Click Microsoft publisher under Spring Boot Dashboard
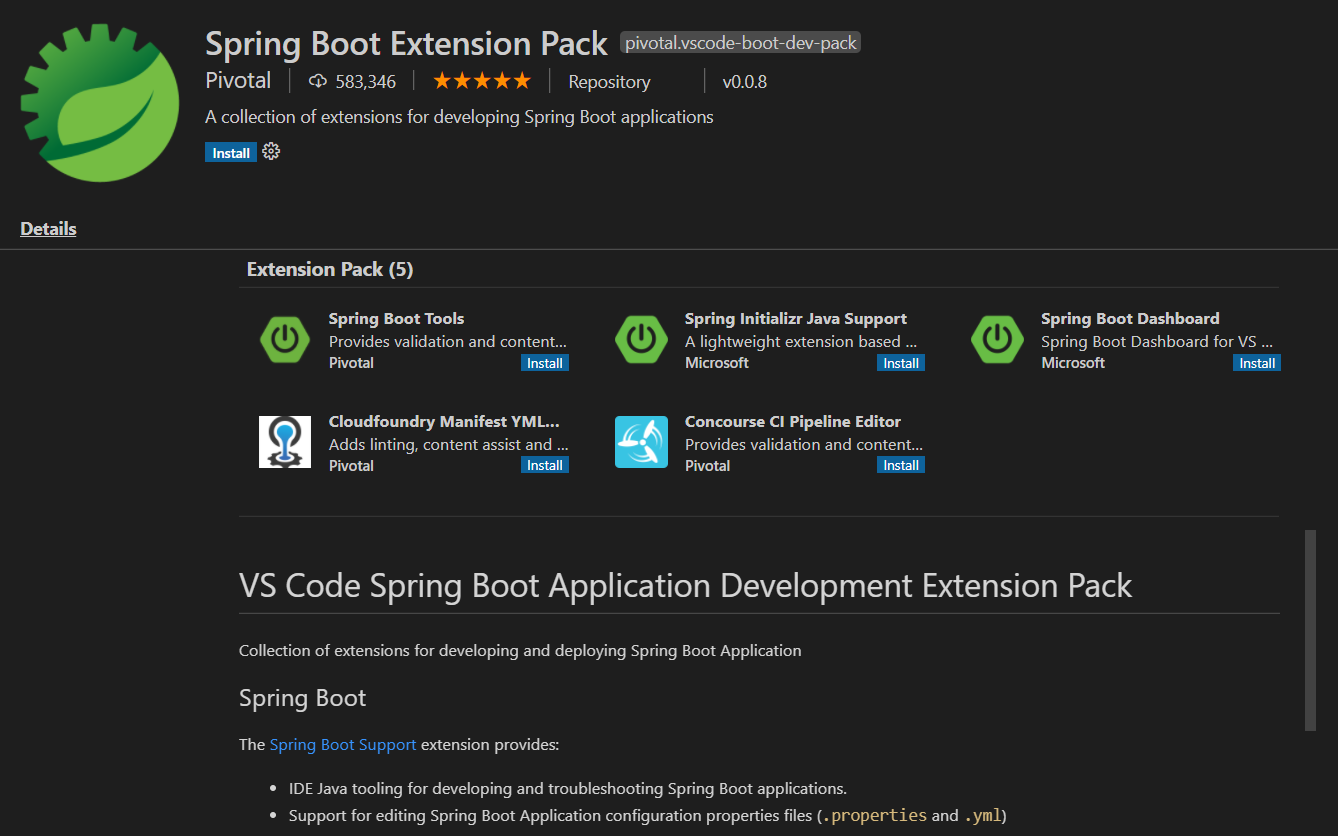1338x836 pixels. coord(1073,363)
